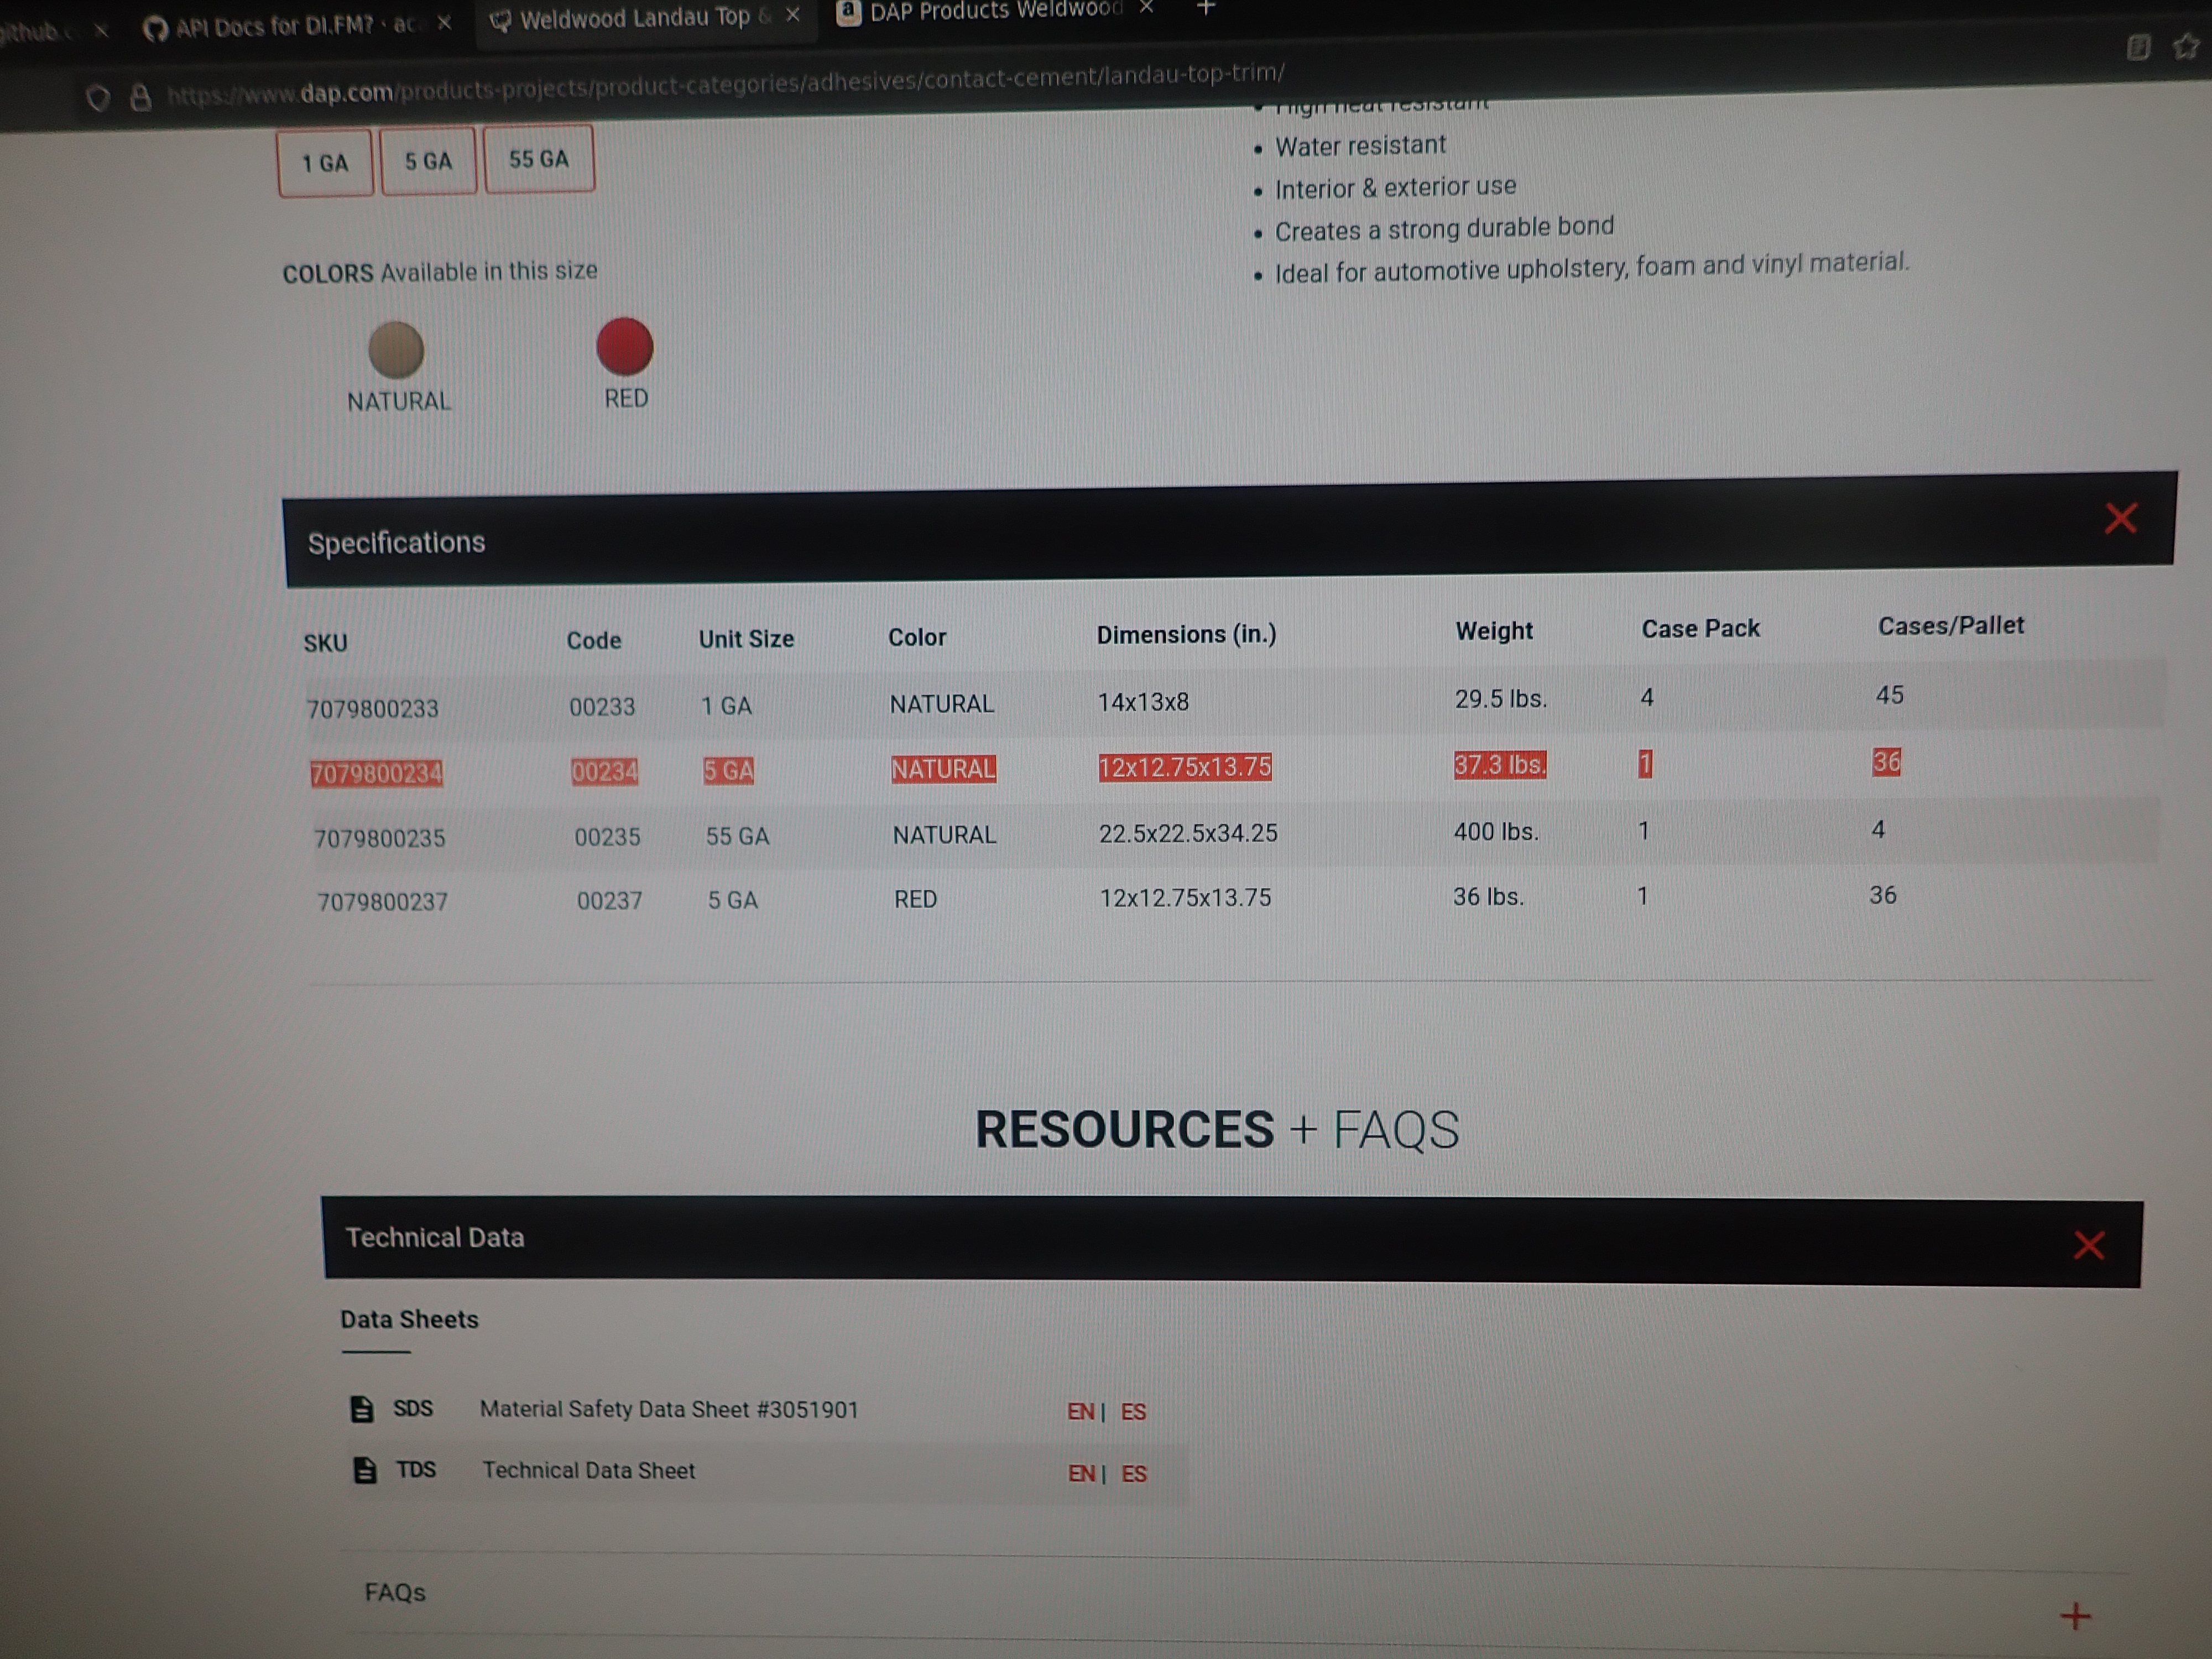Click the SDS document file icon
Viewport: 2212px width, 1659px height.
point(362,1409)
